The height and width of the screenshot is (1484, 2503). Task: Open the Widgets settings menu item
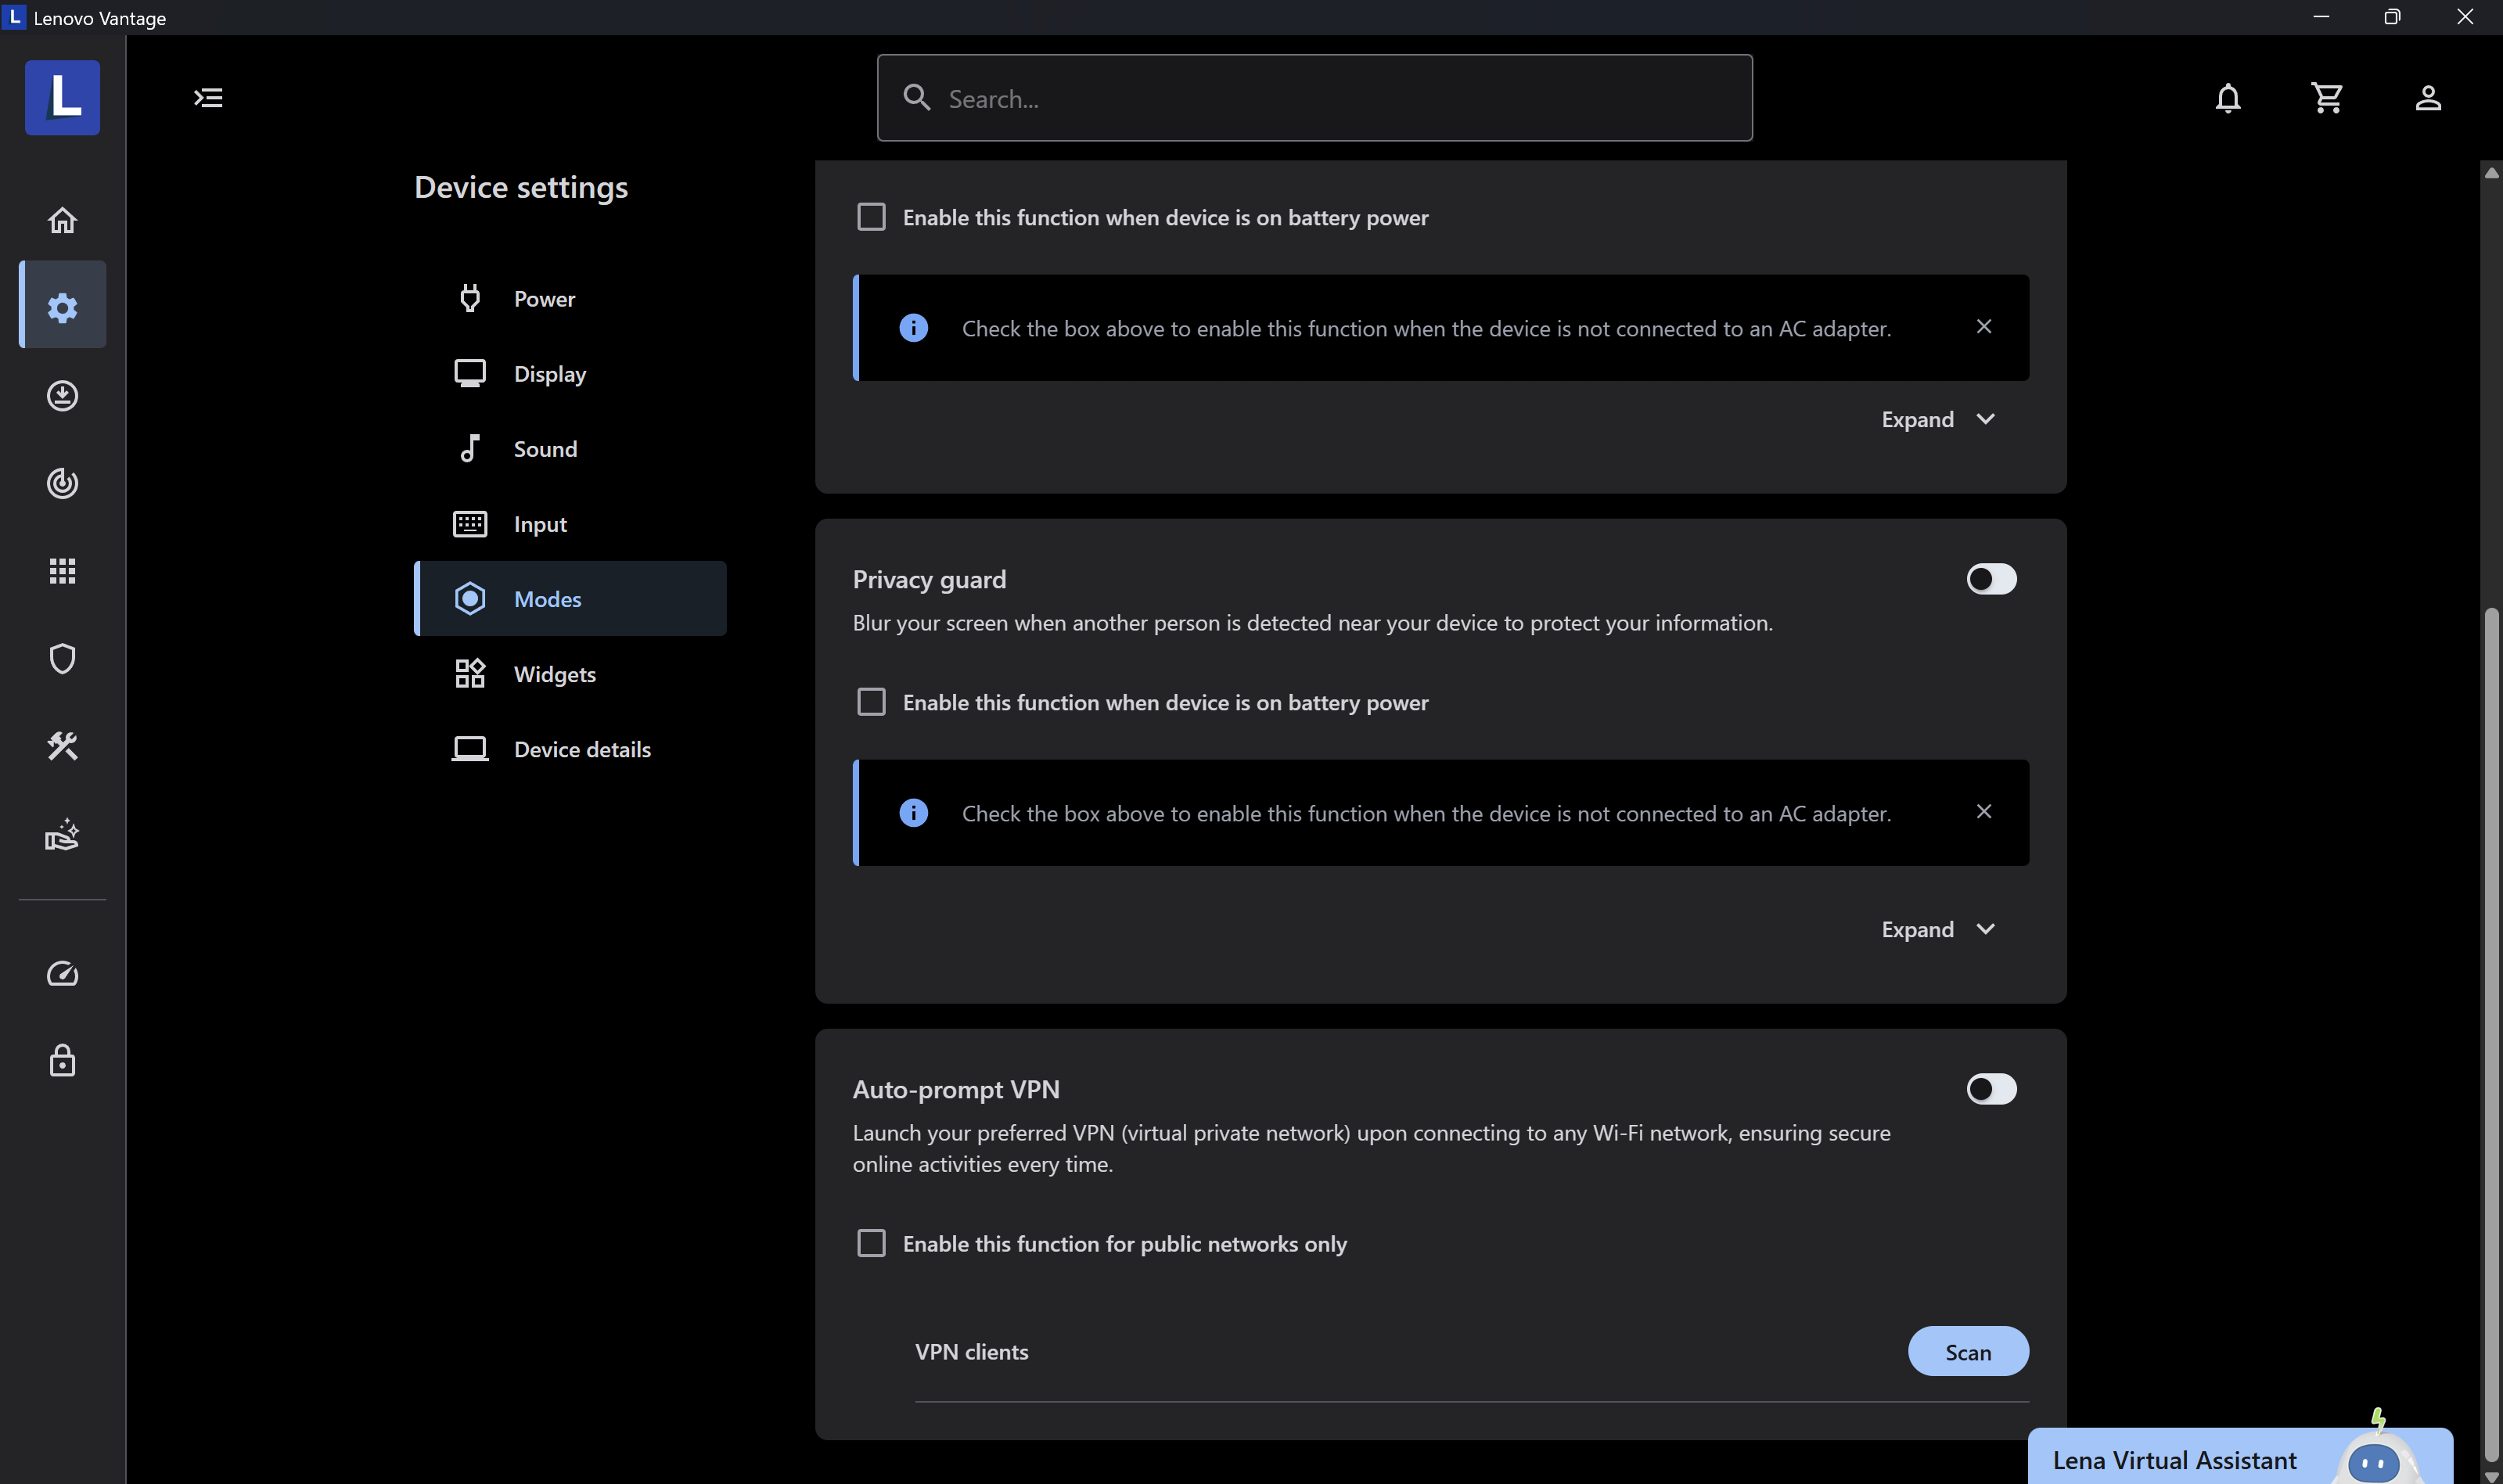(x=554, y=674)
